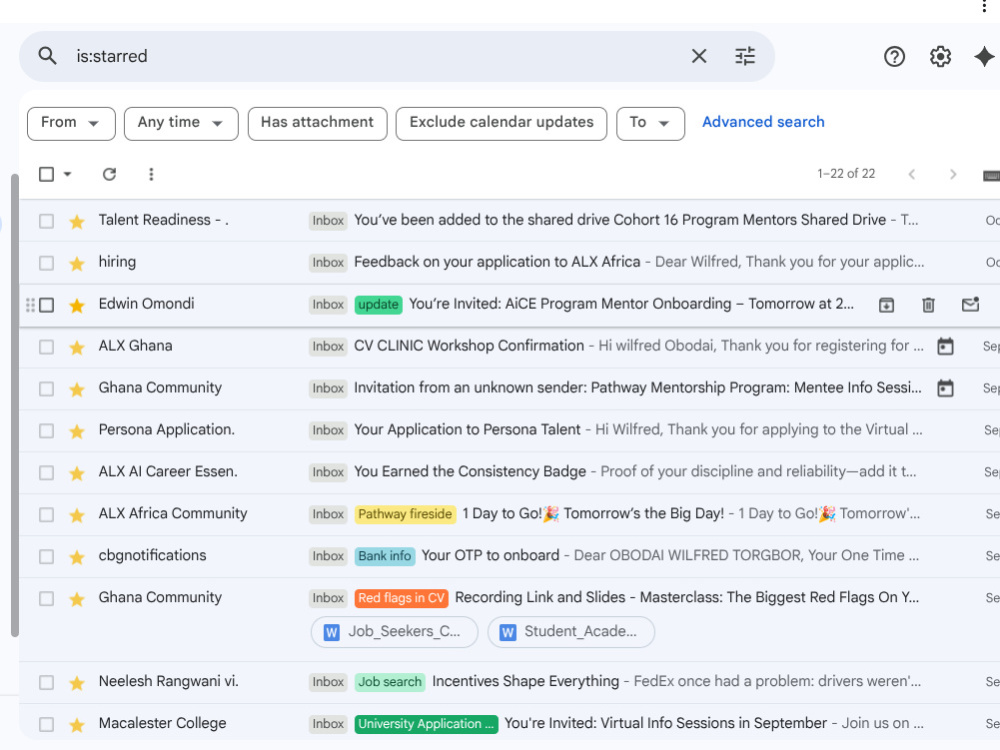Open the Settings gear icon
The height and width of the screenshot is (750, 1000).
tap(940, 57)
